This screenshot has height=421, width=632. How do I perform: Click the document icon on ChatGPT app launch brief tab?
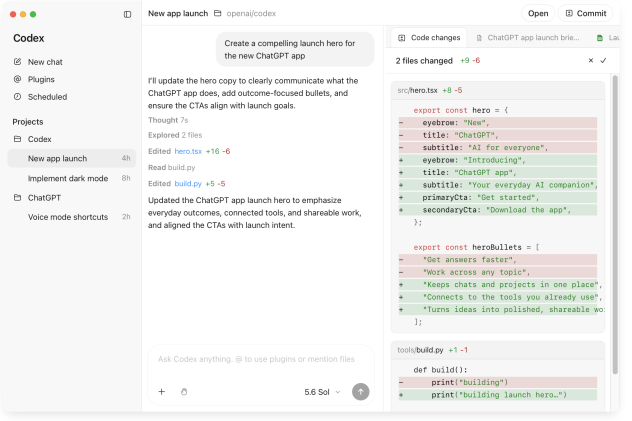tap(479, 38)
